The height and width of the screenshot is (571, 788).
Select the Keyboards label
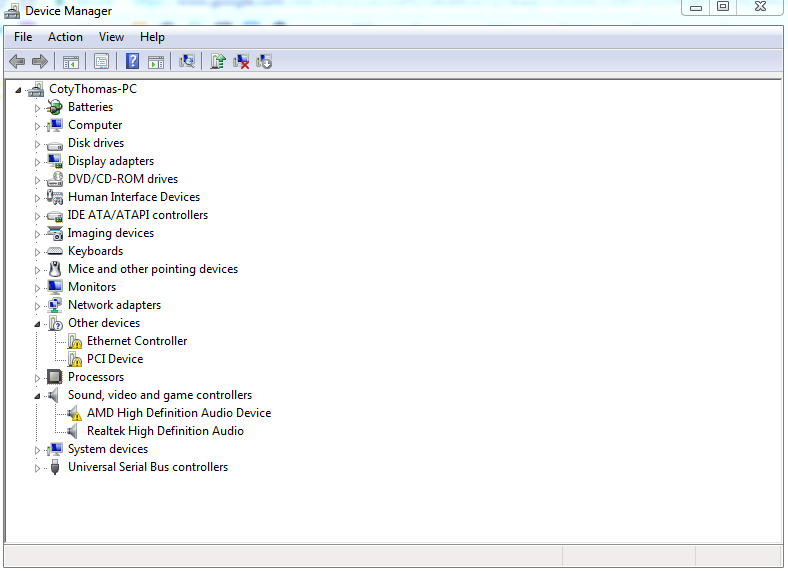point(95,251)
